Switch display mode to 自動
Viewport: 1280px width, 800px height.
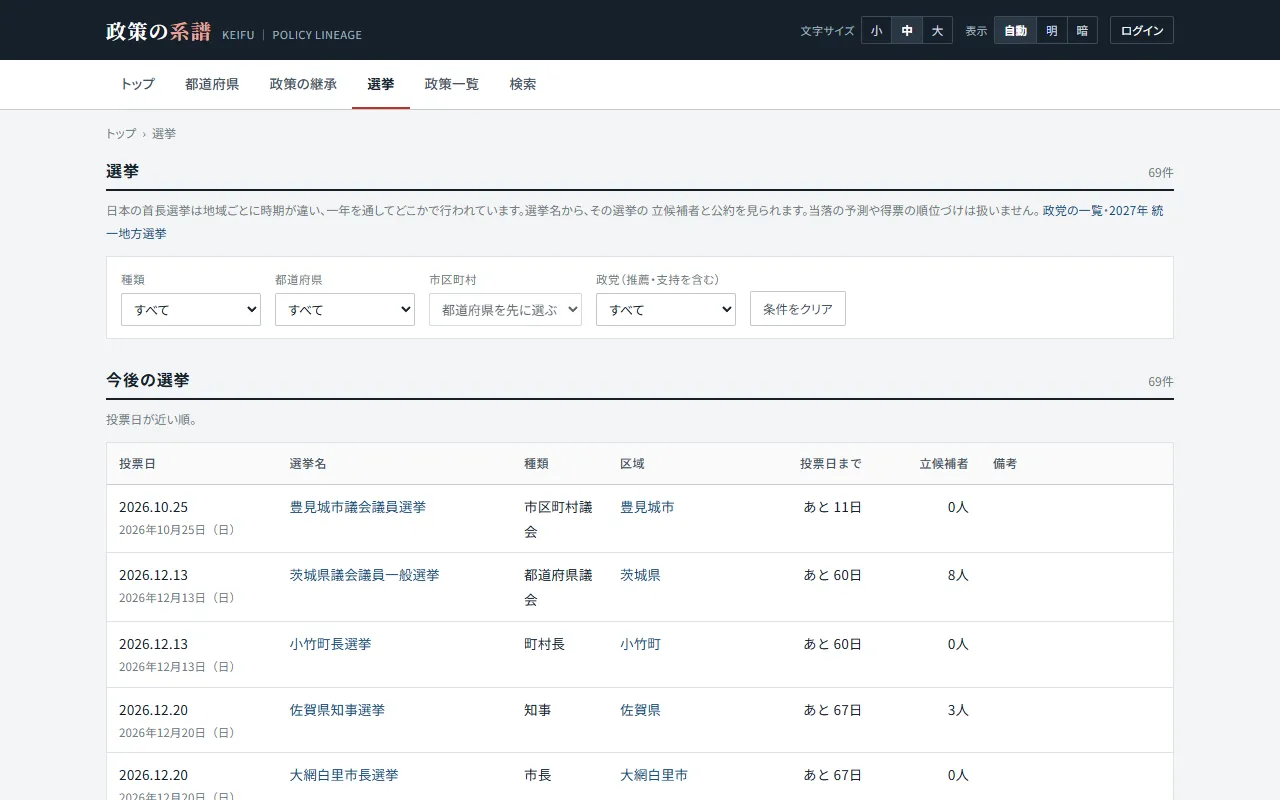click(x=1016, y=31)
